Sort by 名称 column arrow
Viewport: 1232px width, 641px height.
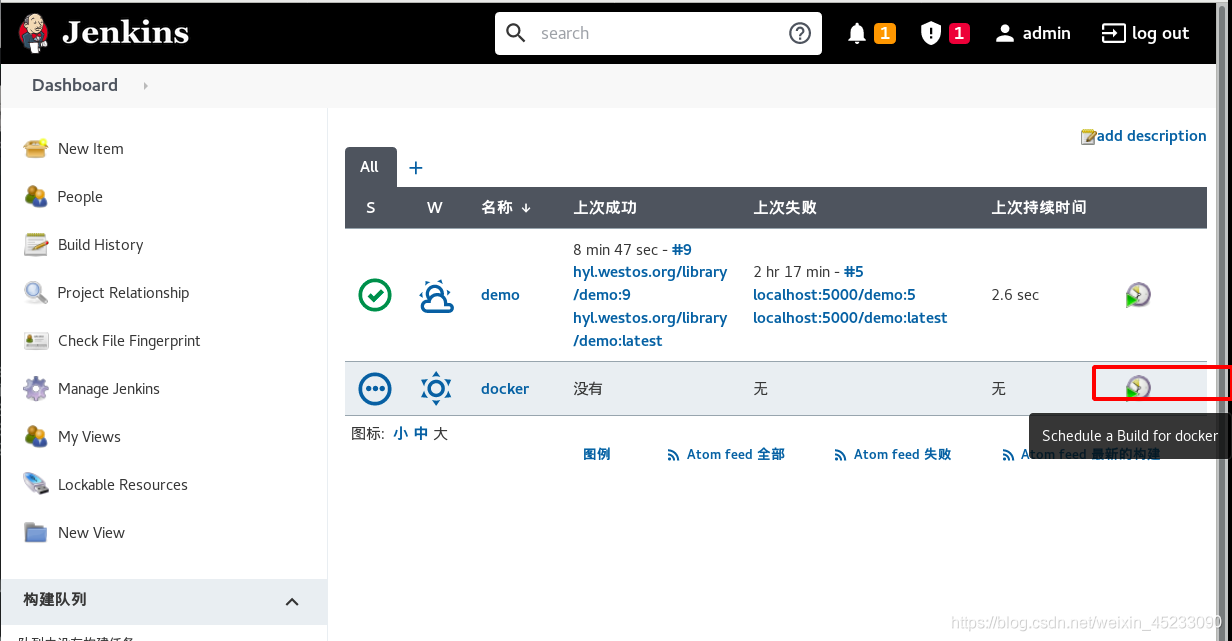526,208
